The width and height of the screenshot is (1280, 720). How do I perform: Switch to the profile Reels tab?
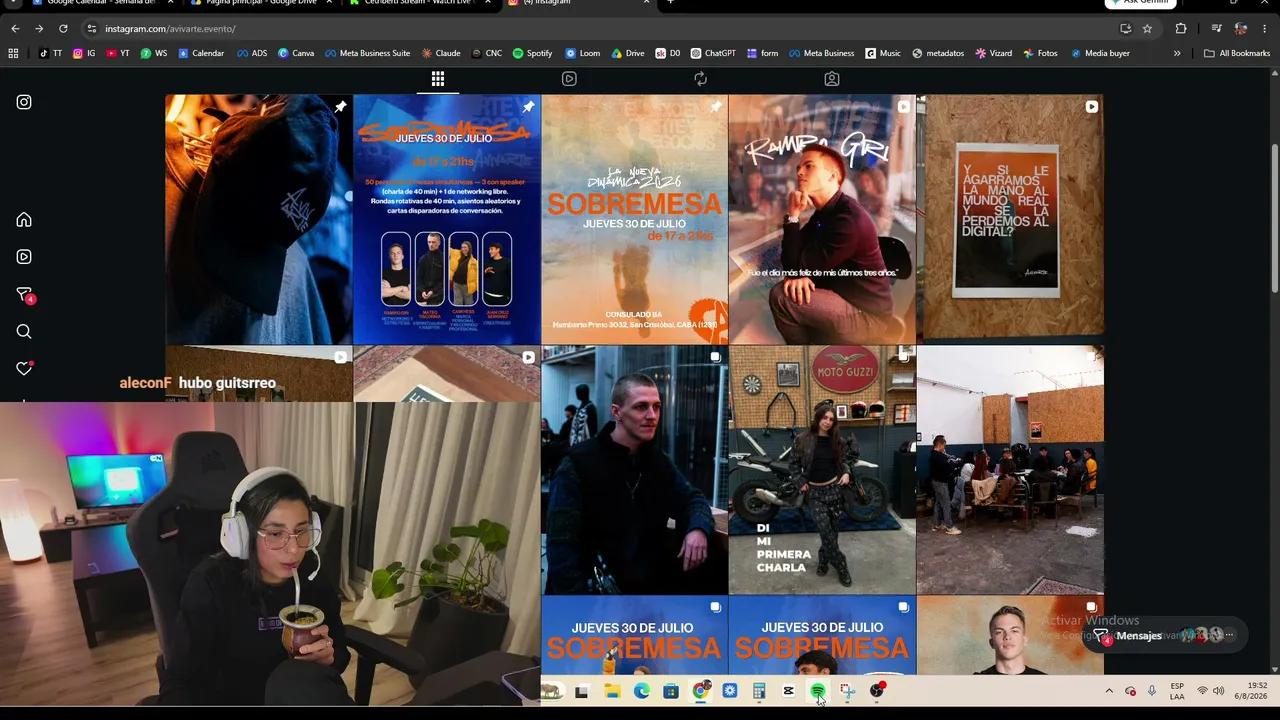click(569, 79)
